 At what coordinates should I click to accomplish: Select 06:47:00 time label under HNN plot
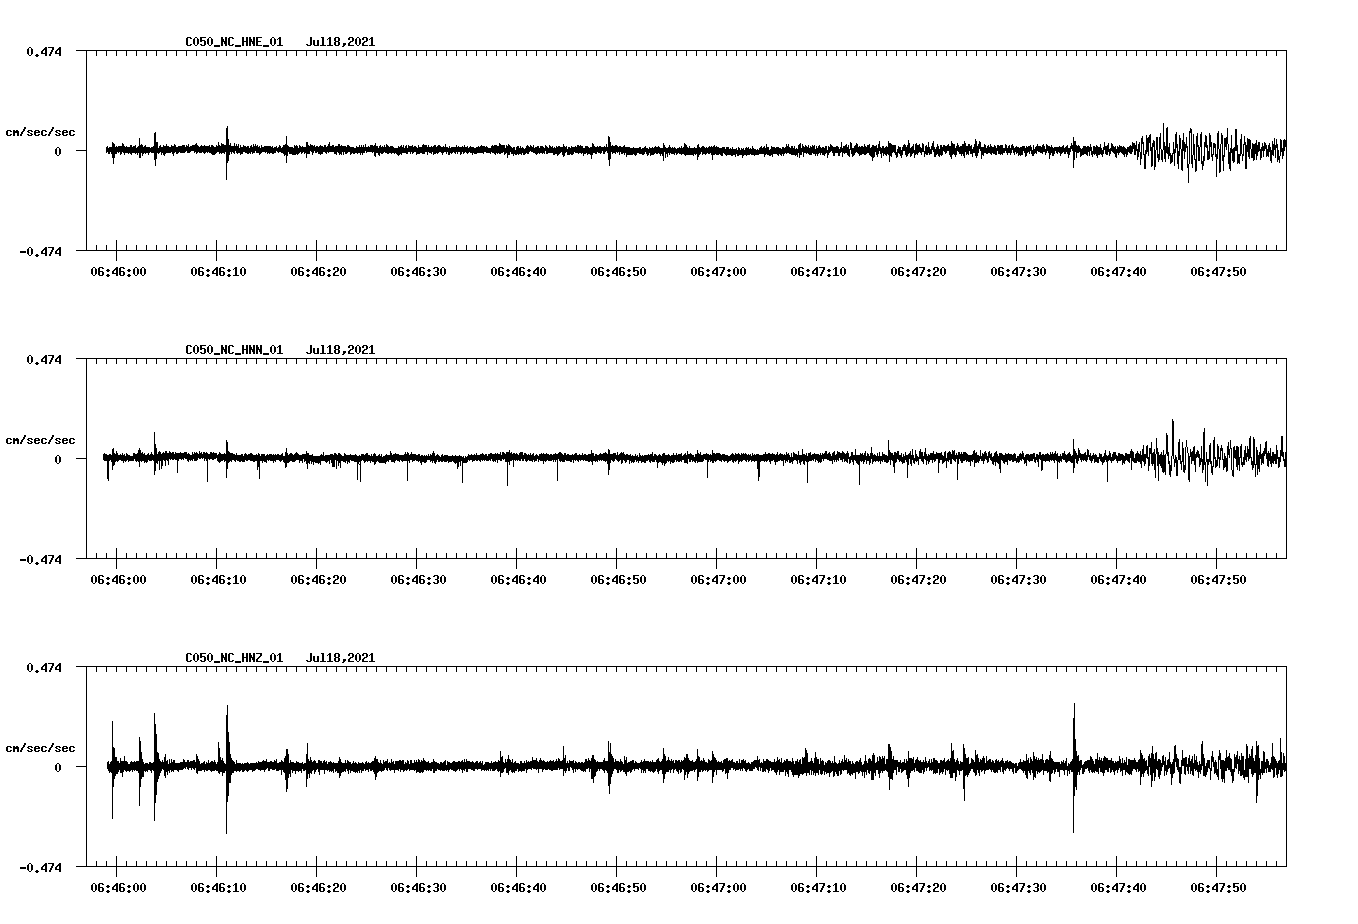(x=718, y=580)
